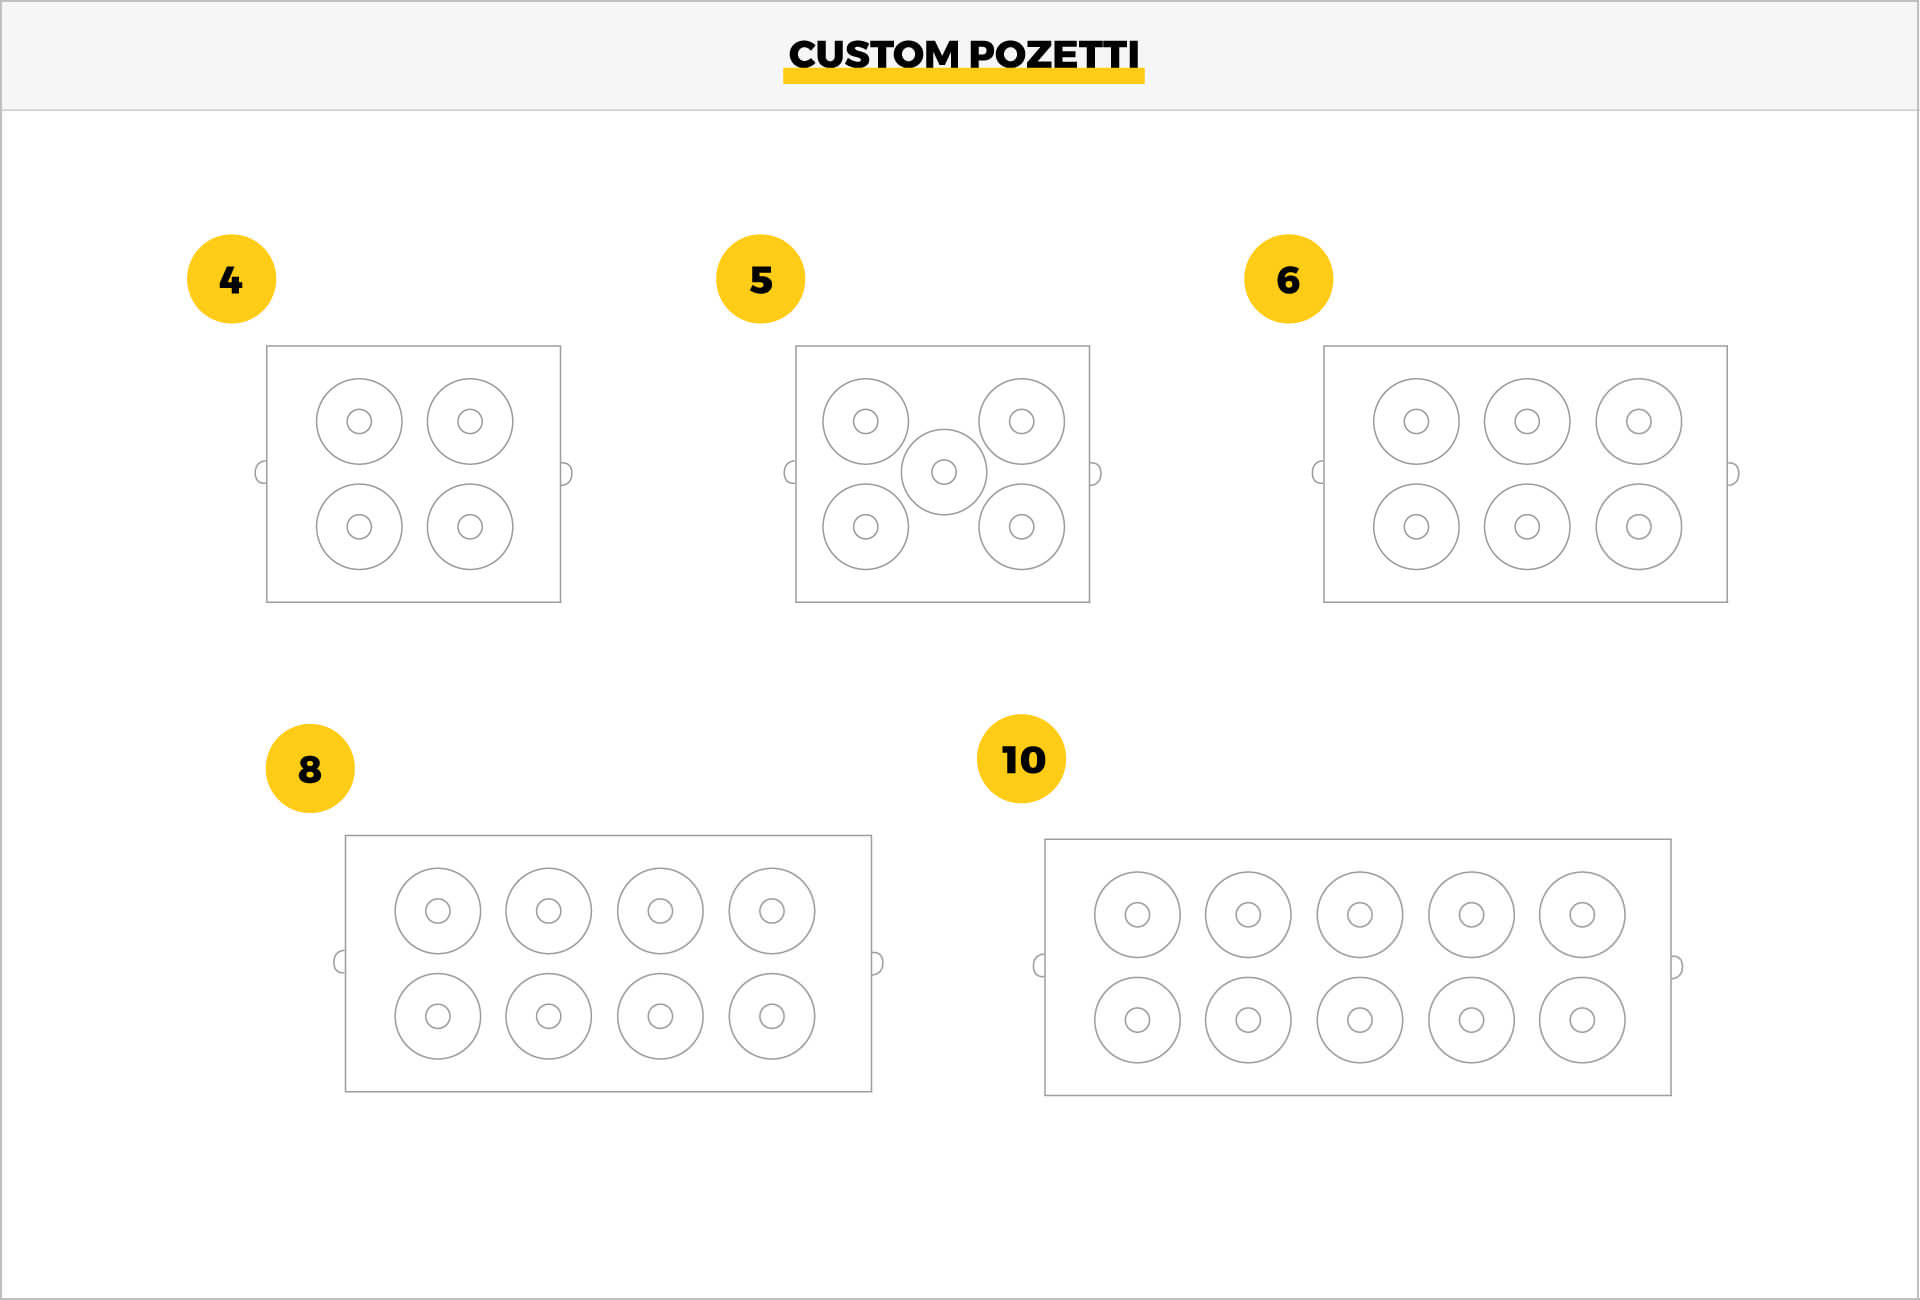Select top-right well of the 10-pozetti layout
This screenshot has width=1920, height=1300.
[x=1582, y=914]
